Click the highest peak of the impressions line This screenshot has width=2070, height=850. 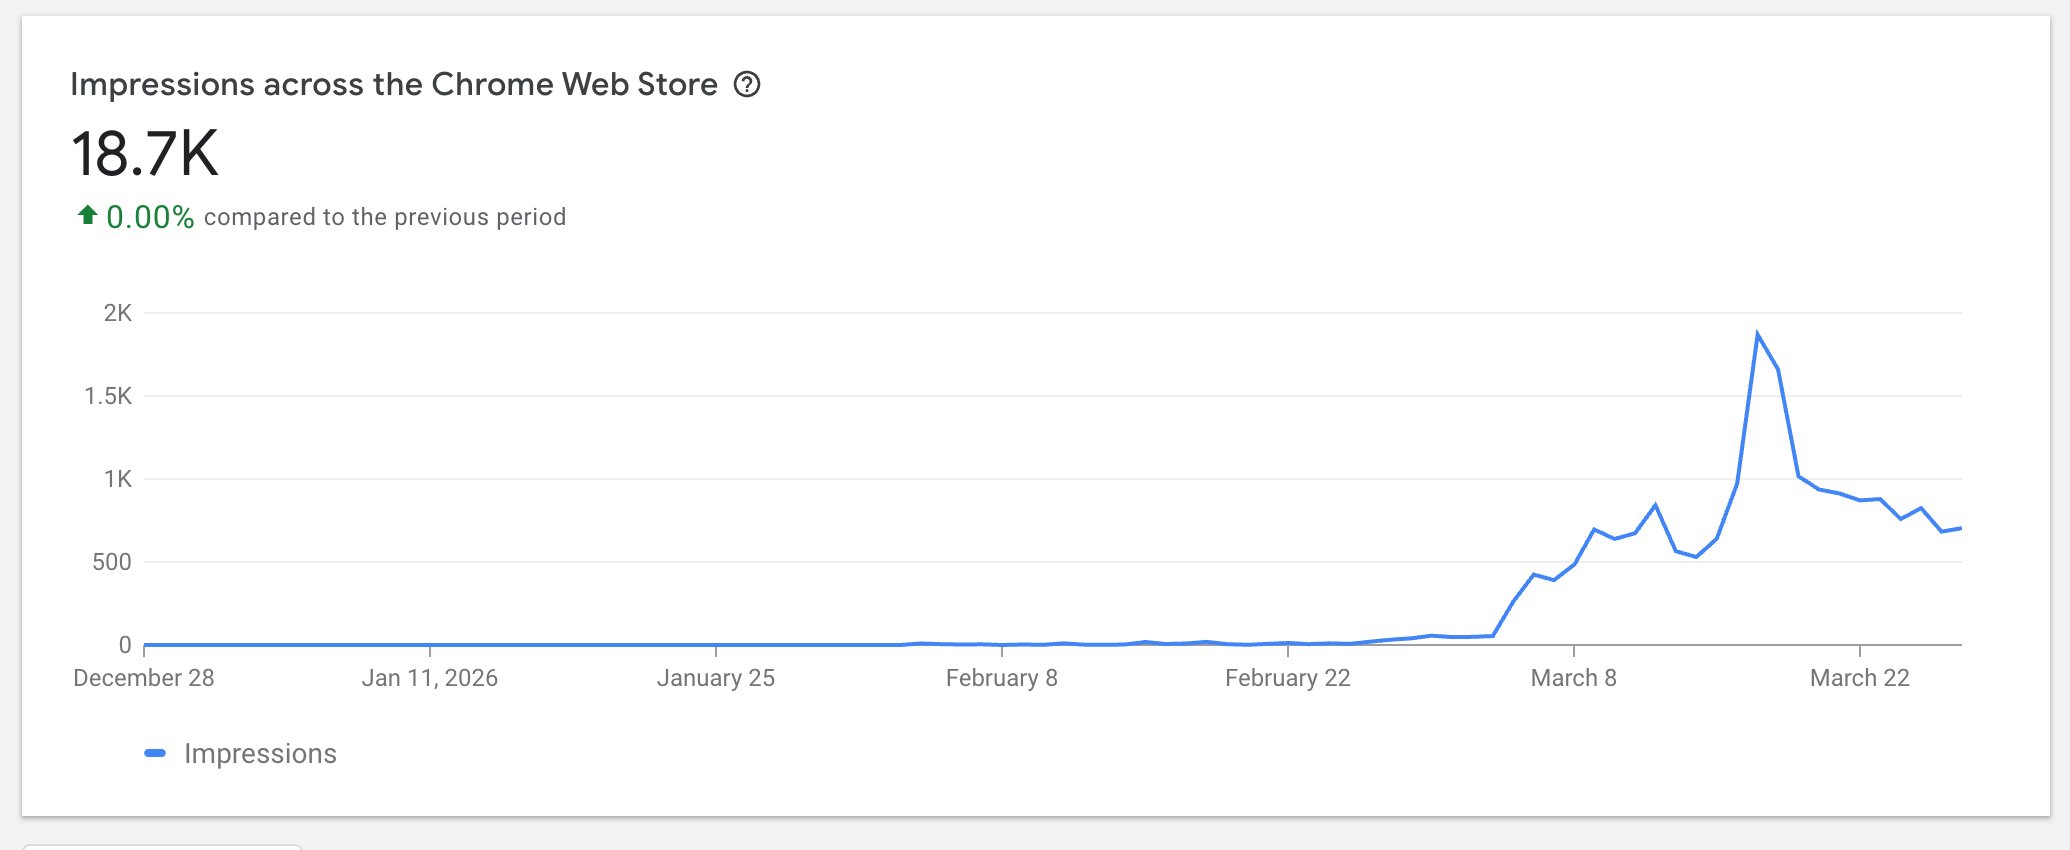pyautogui.click(x=1757, y=334)
